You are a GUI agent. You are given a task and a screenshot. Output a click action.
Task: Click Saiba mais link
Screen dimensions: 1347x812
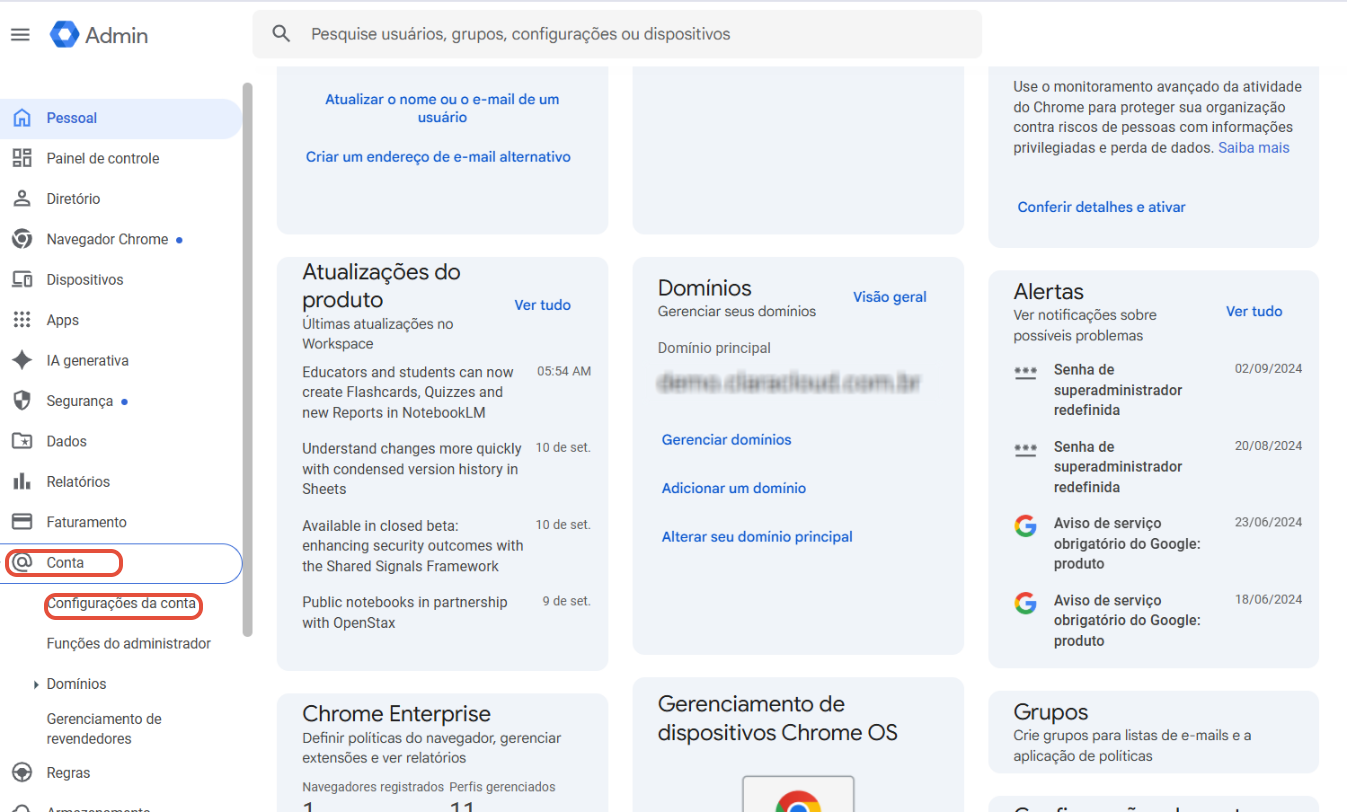[x=1254, y=148]
